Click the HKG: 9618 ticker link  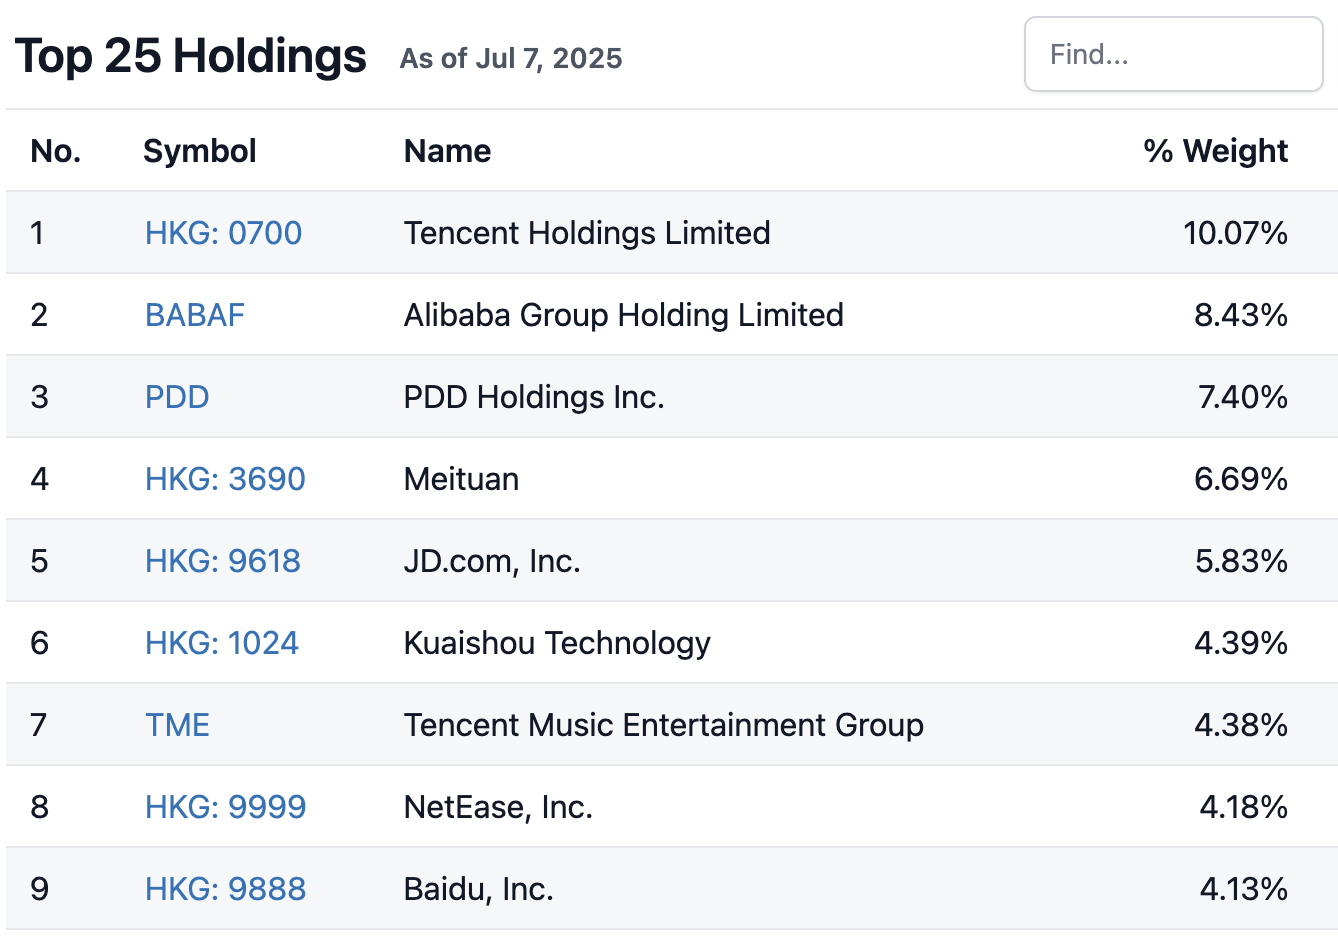pos(223,561)
